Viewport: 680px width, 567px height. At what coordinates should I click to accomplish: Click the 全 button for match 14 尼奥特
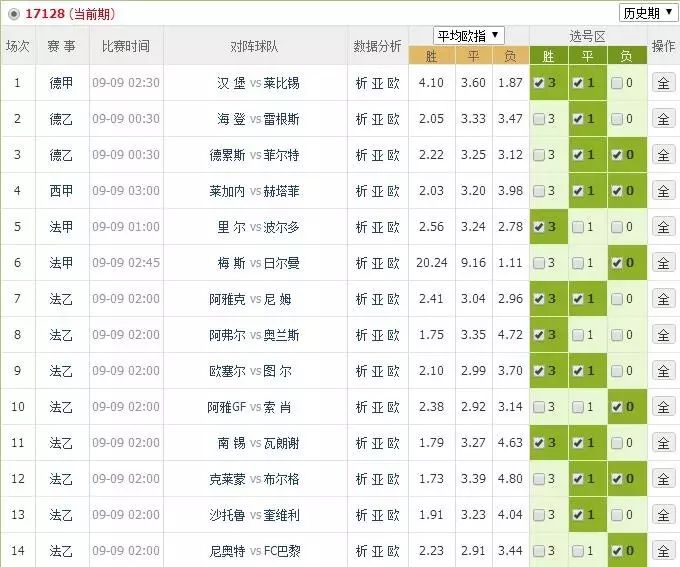(663, 551)
